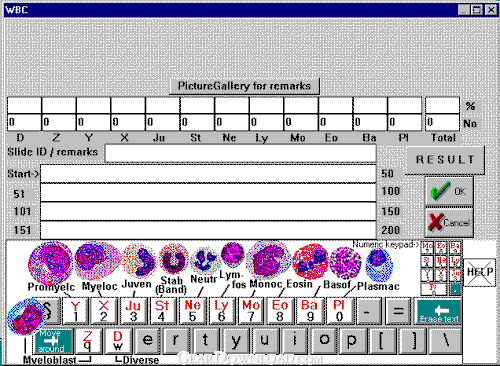
Task: Click the Monocyte cell image
Action: coord(269,260)
